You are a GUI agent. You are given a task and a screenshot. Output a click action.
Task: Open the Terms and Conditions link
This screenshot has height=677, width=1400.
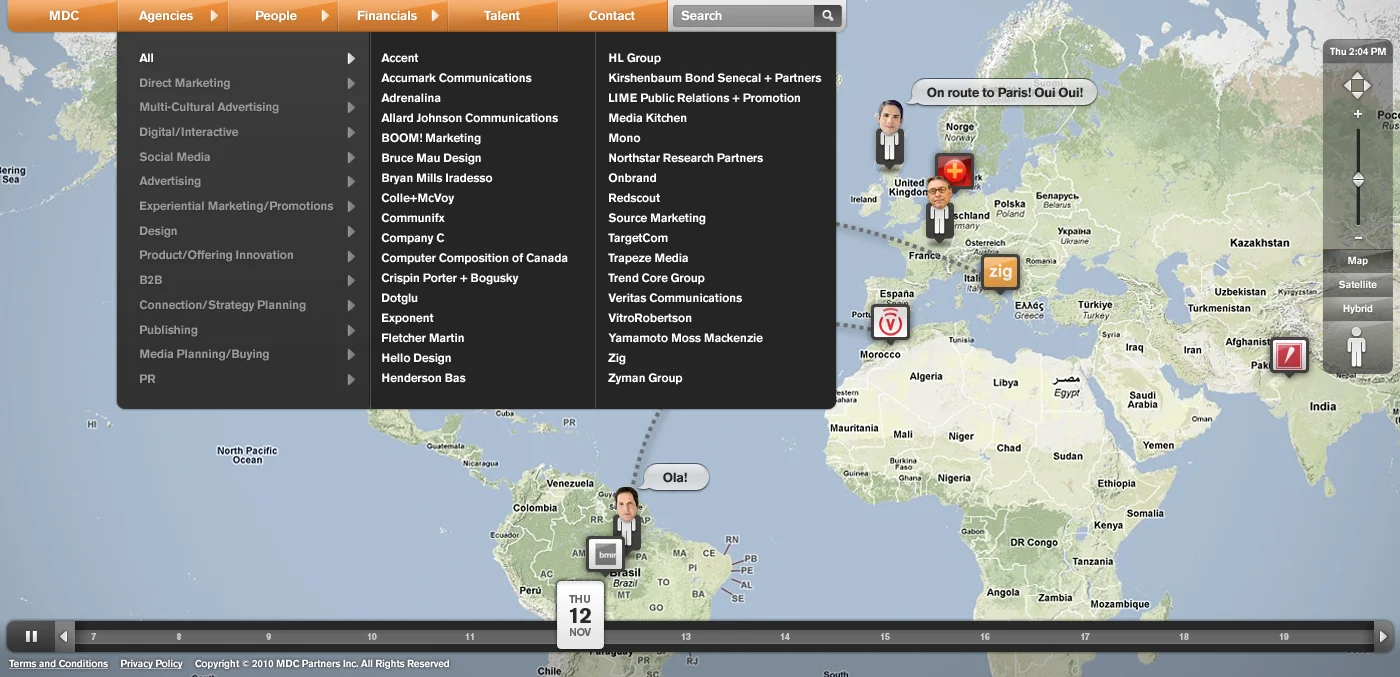pos(59,664)
